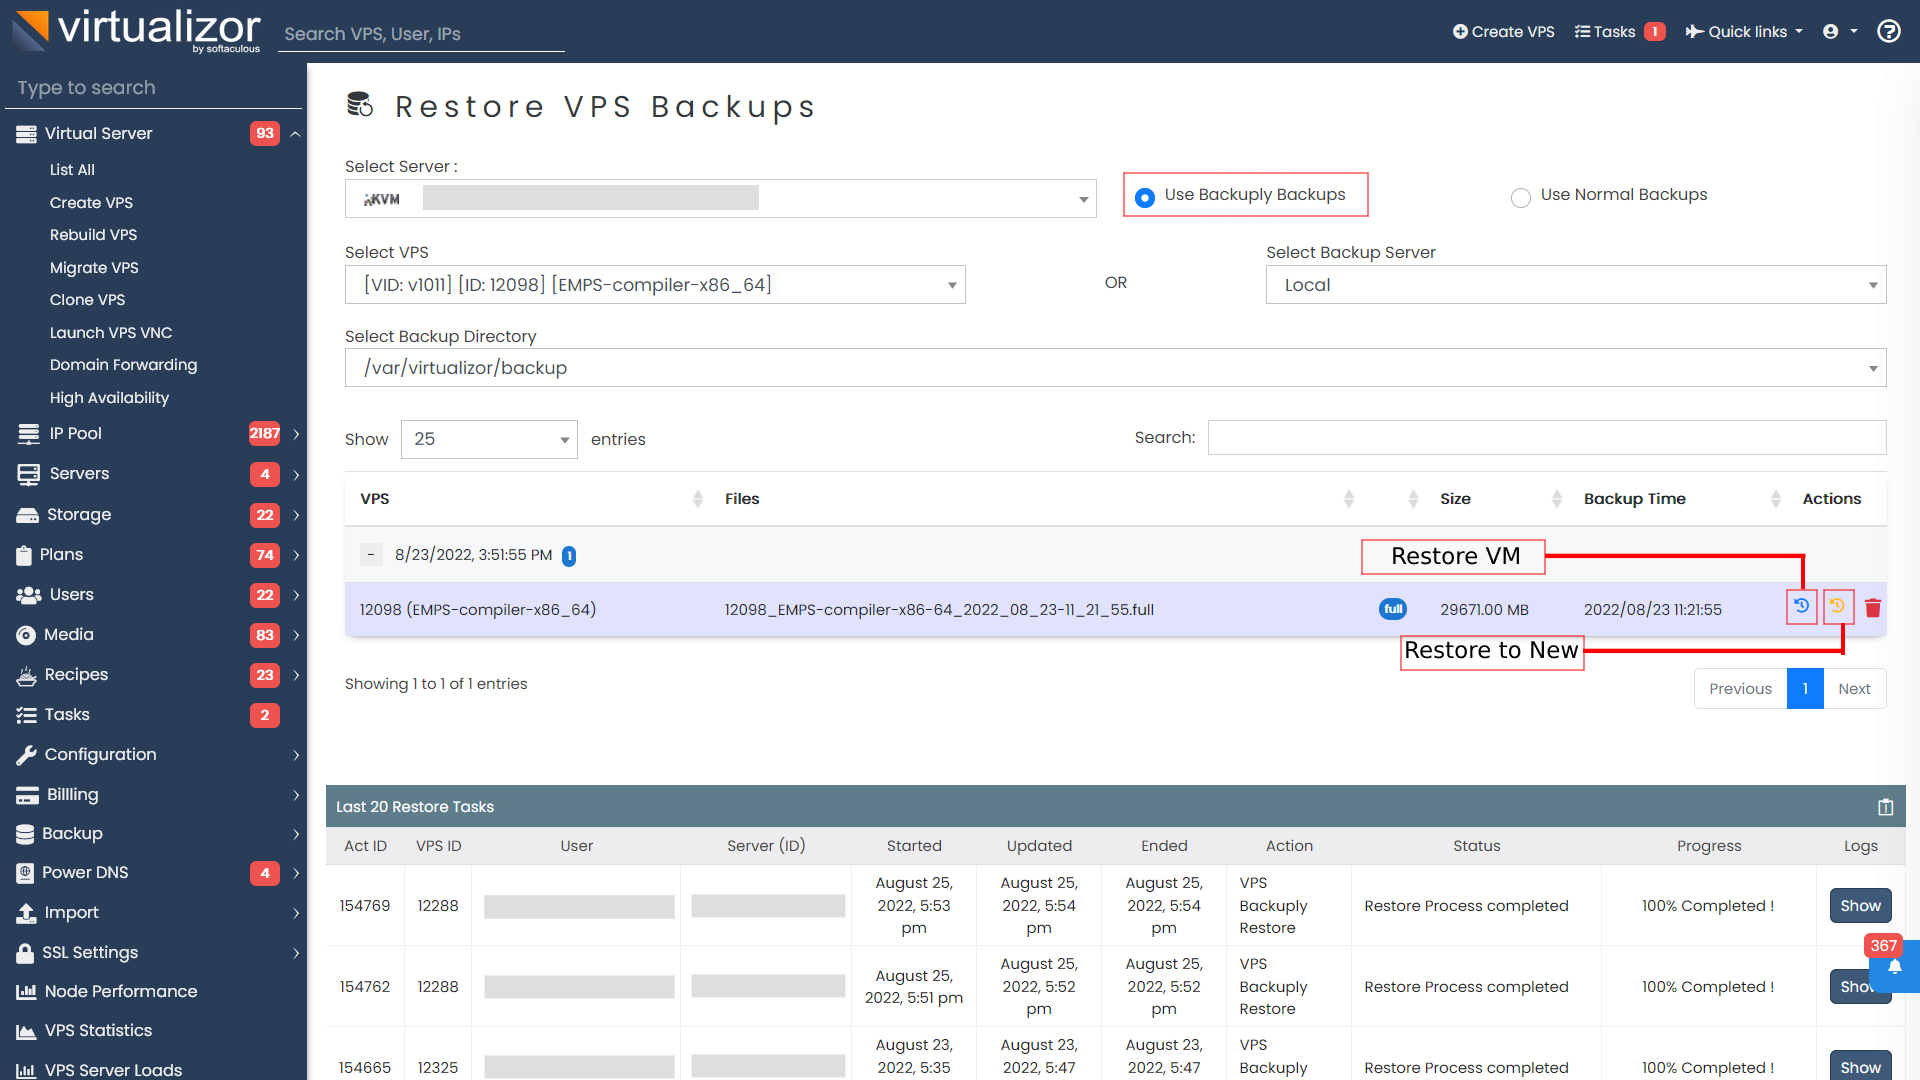Image resolution: width=1920 pixels, height=1080 pixels.
Task: Click the Node Performance chart icon
Action: [x=26, y=992]
